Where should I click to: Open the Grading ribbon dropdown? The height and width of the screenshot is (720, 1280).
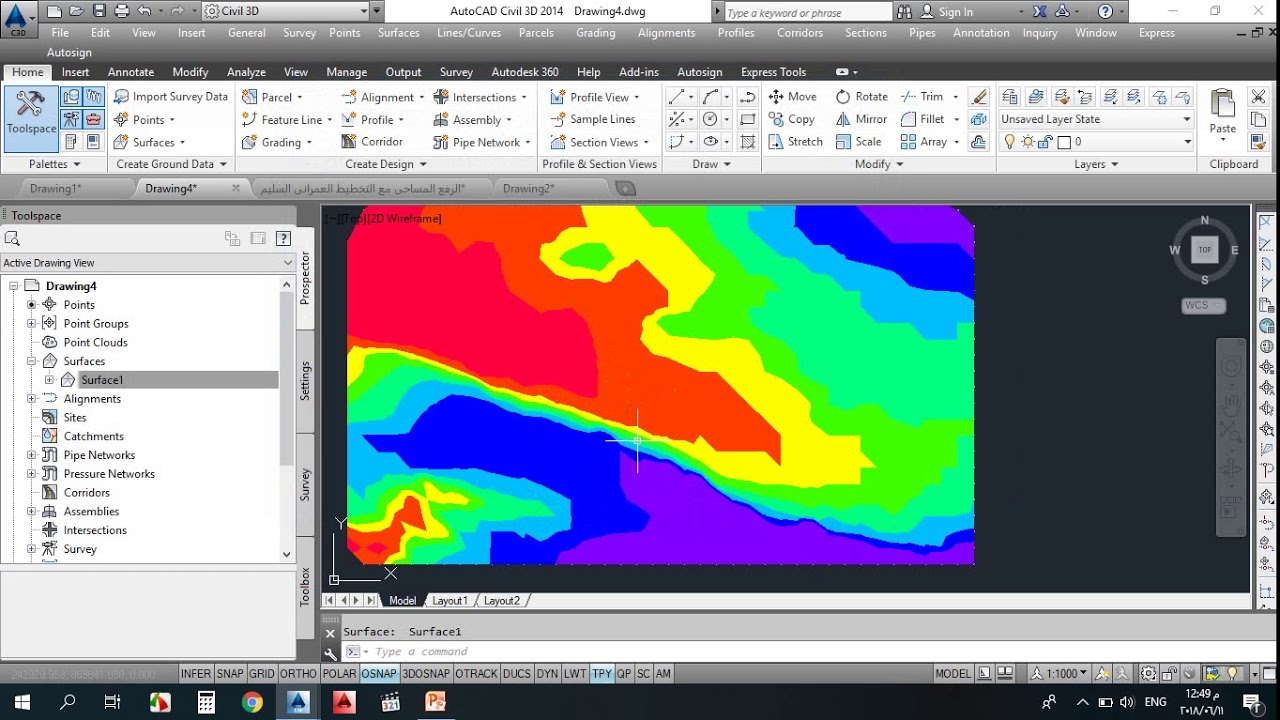tap(277, 142)
